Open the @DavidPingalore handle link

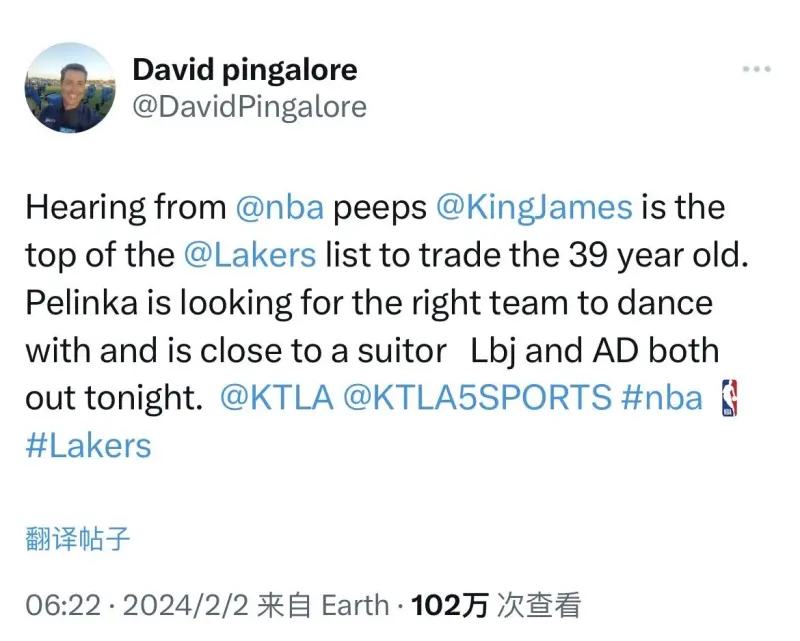pos(250,107)
